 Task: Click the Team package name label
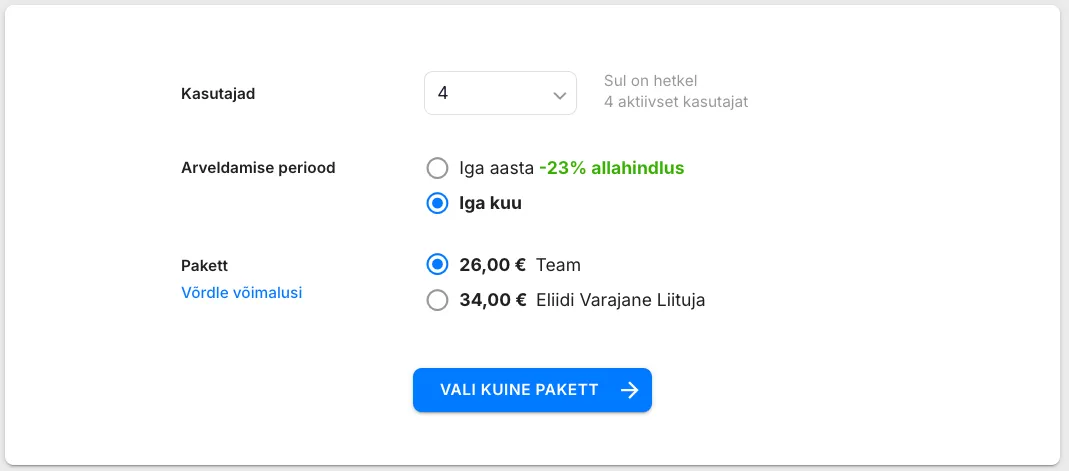click(558, 265)
